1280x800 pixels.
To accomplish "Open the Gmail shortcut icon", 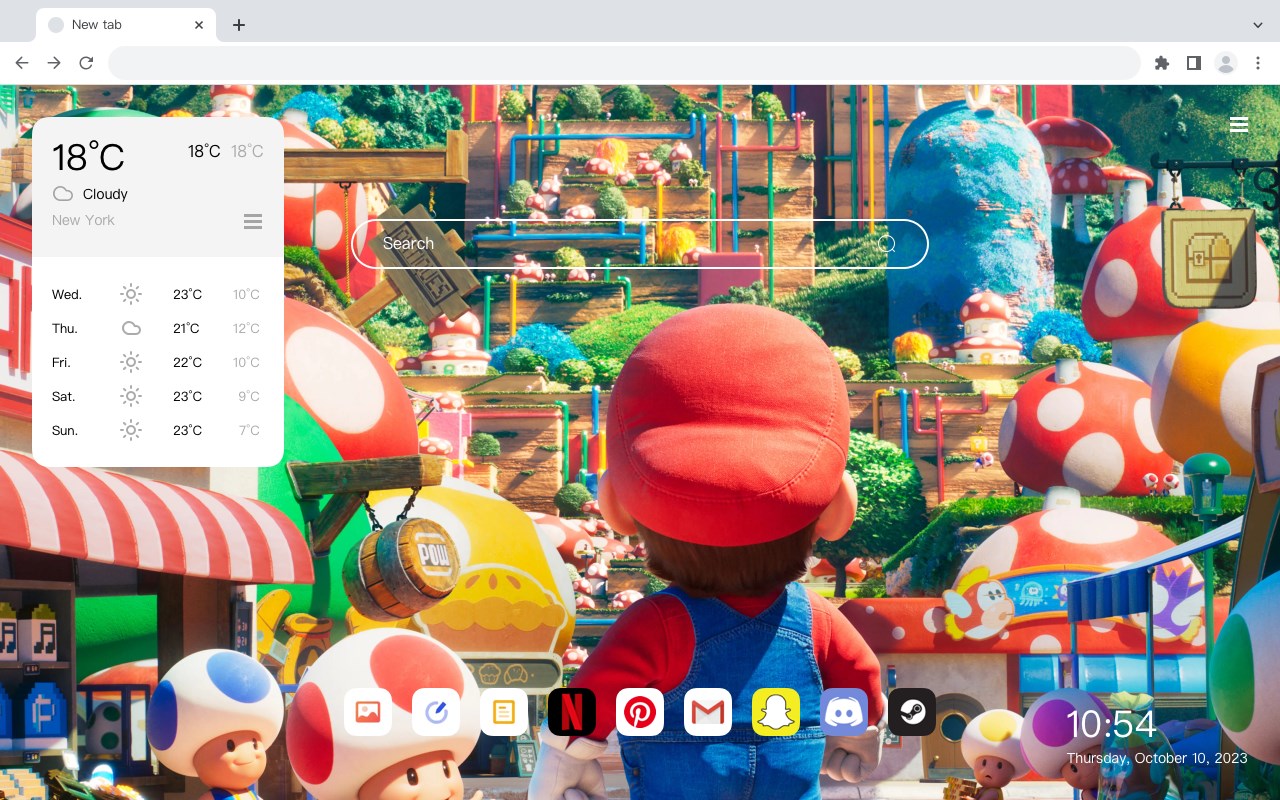I will click(708, 712).
